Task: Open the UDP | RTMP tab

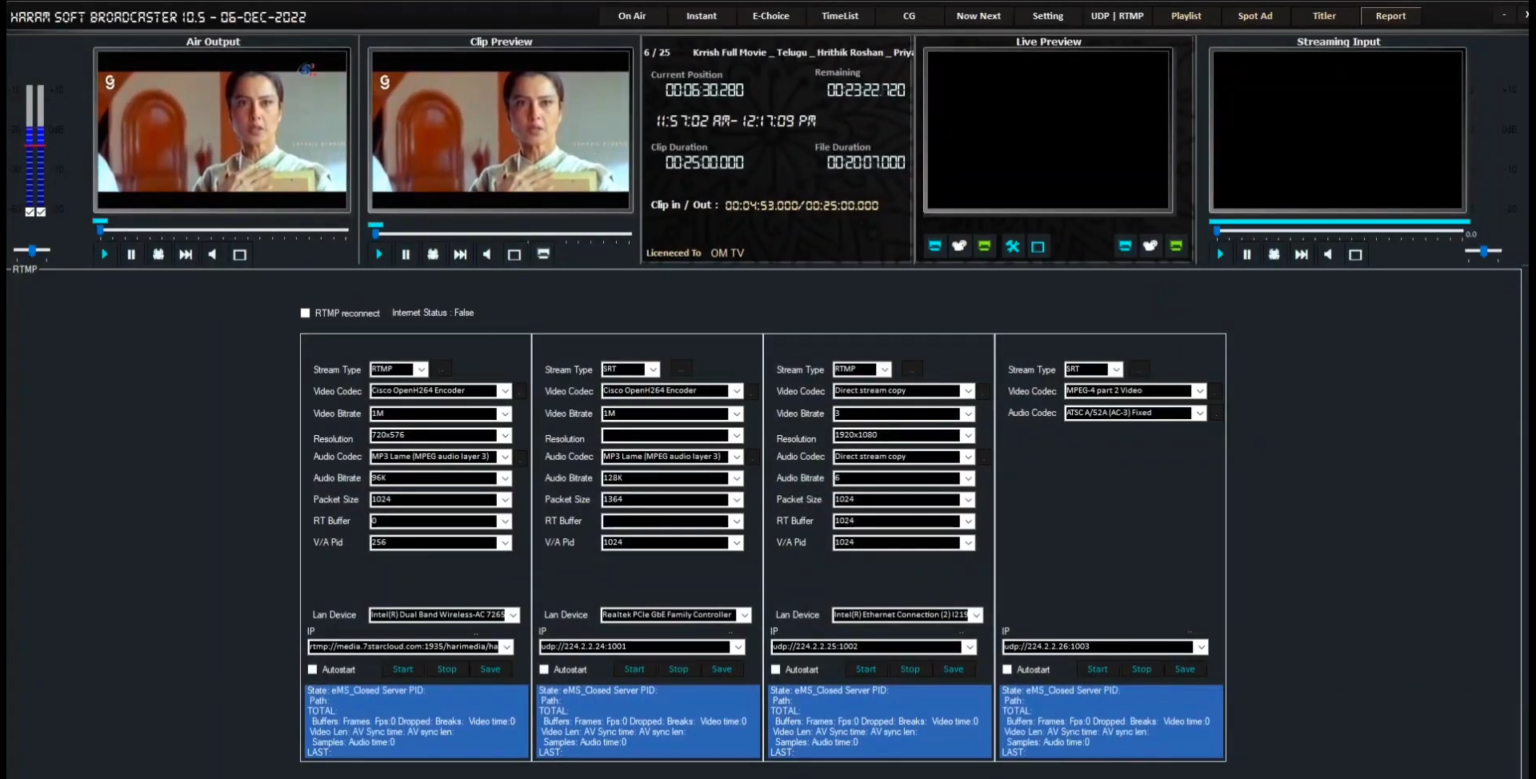Action: [1117, 16]
